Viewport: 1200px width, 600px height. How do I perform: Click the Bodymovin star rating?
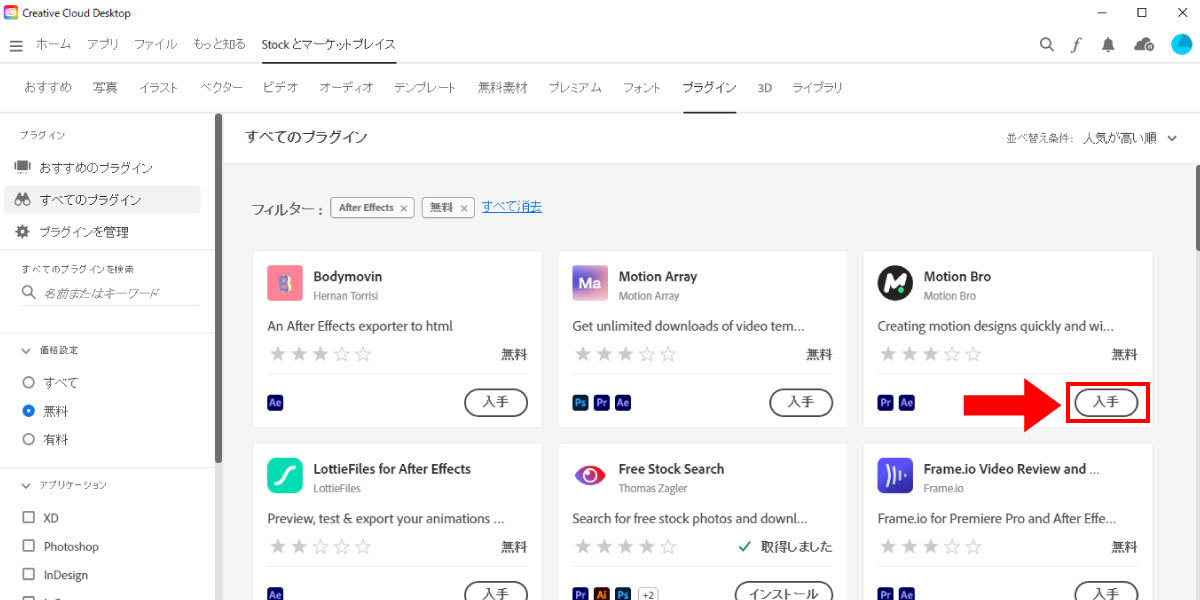(320, 354)
